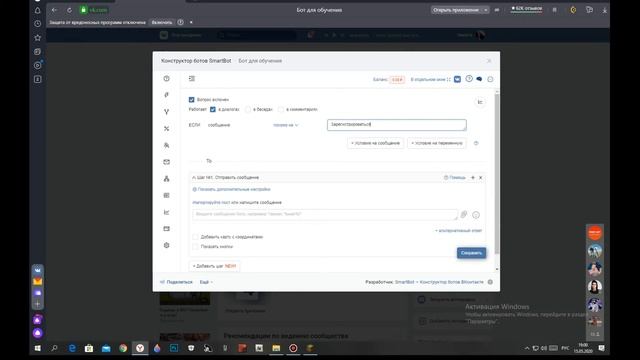This screenshot has height=360, width=640.
Task: Click the bot message text area
Action: pyautogui.click(x=325, y=215)
